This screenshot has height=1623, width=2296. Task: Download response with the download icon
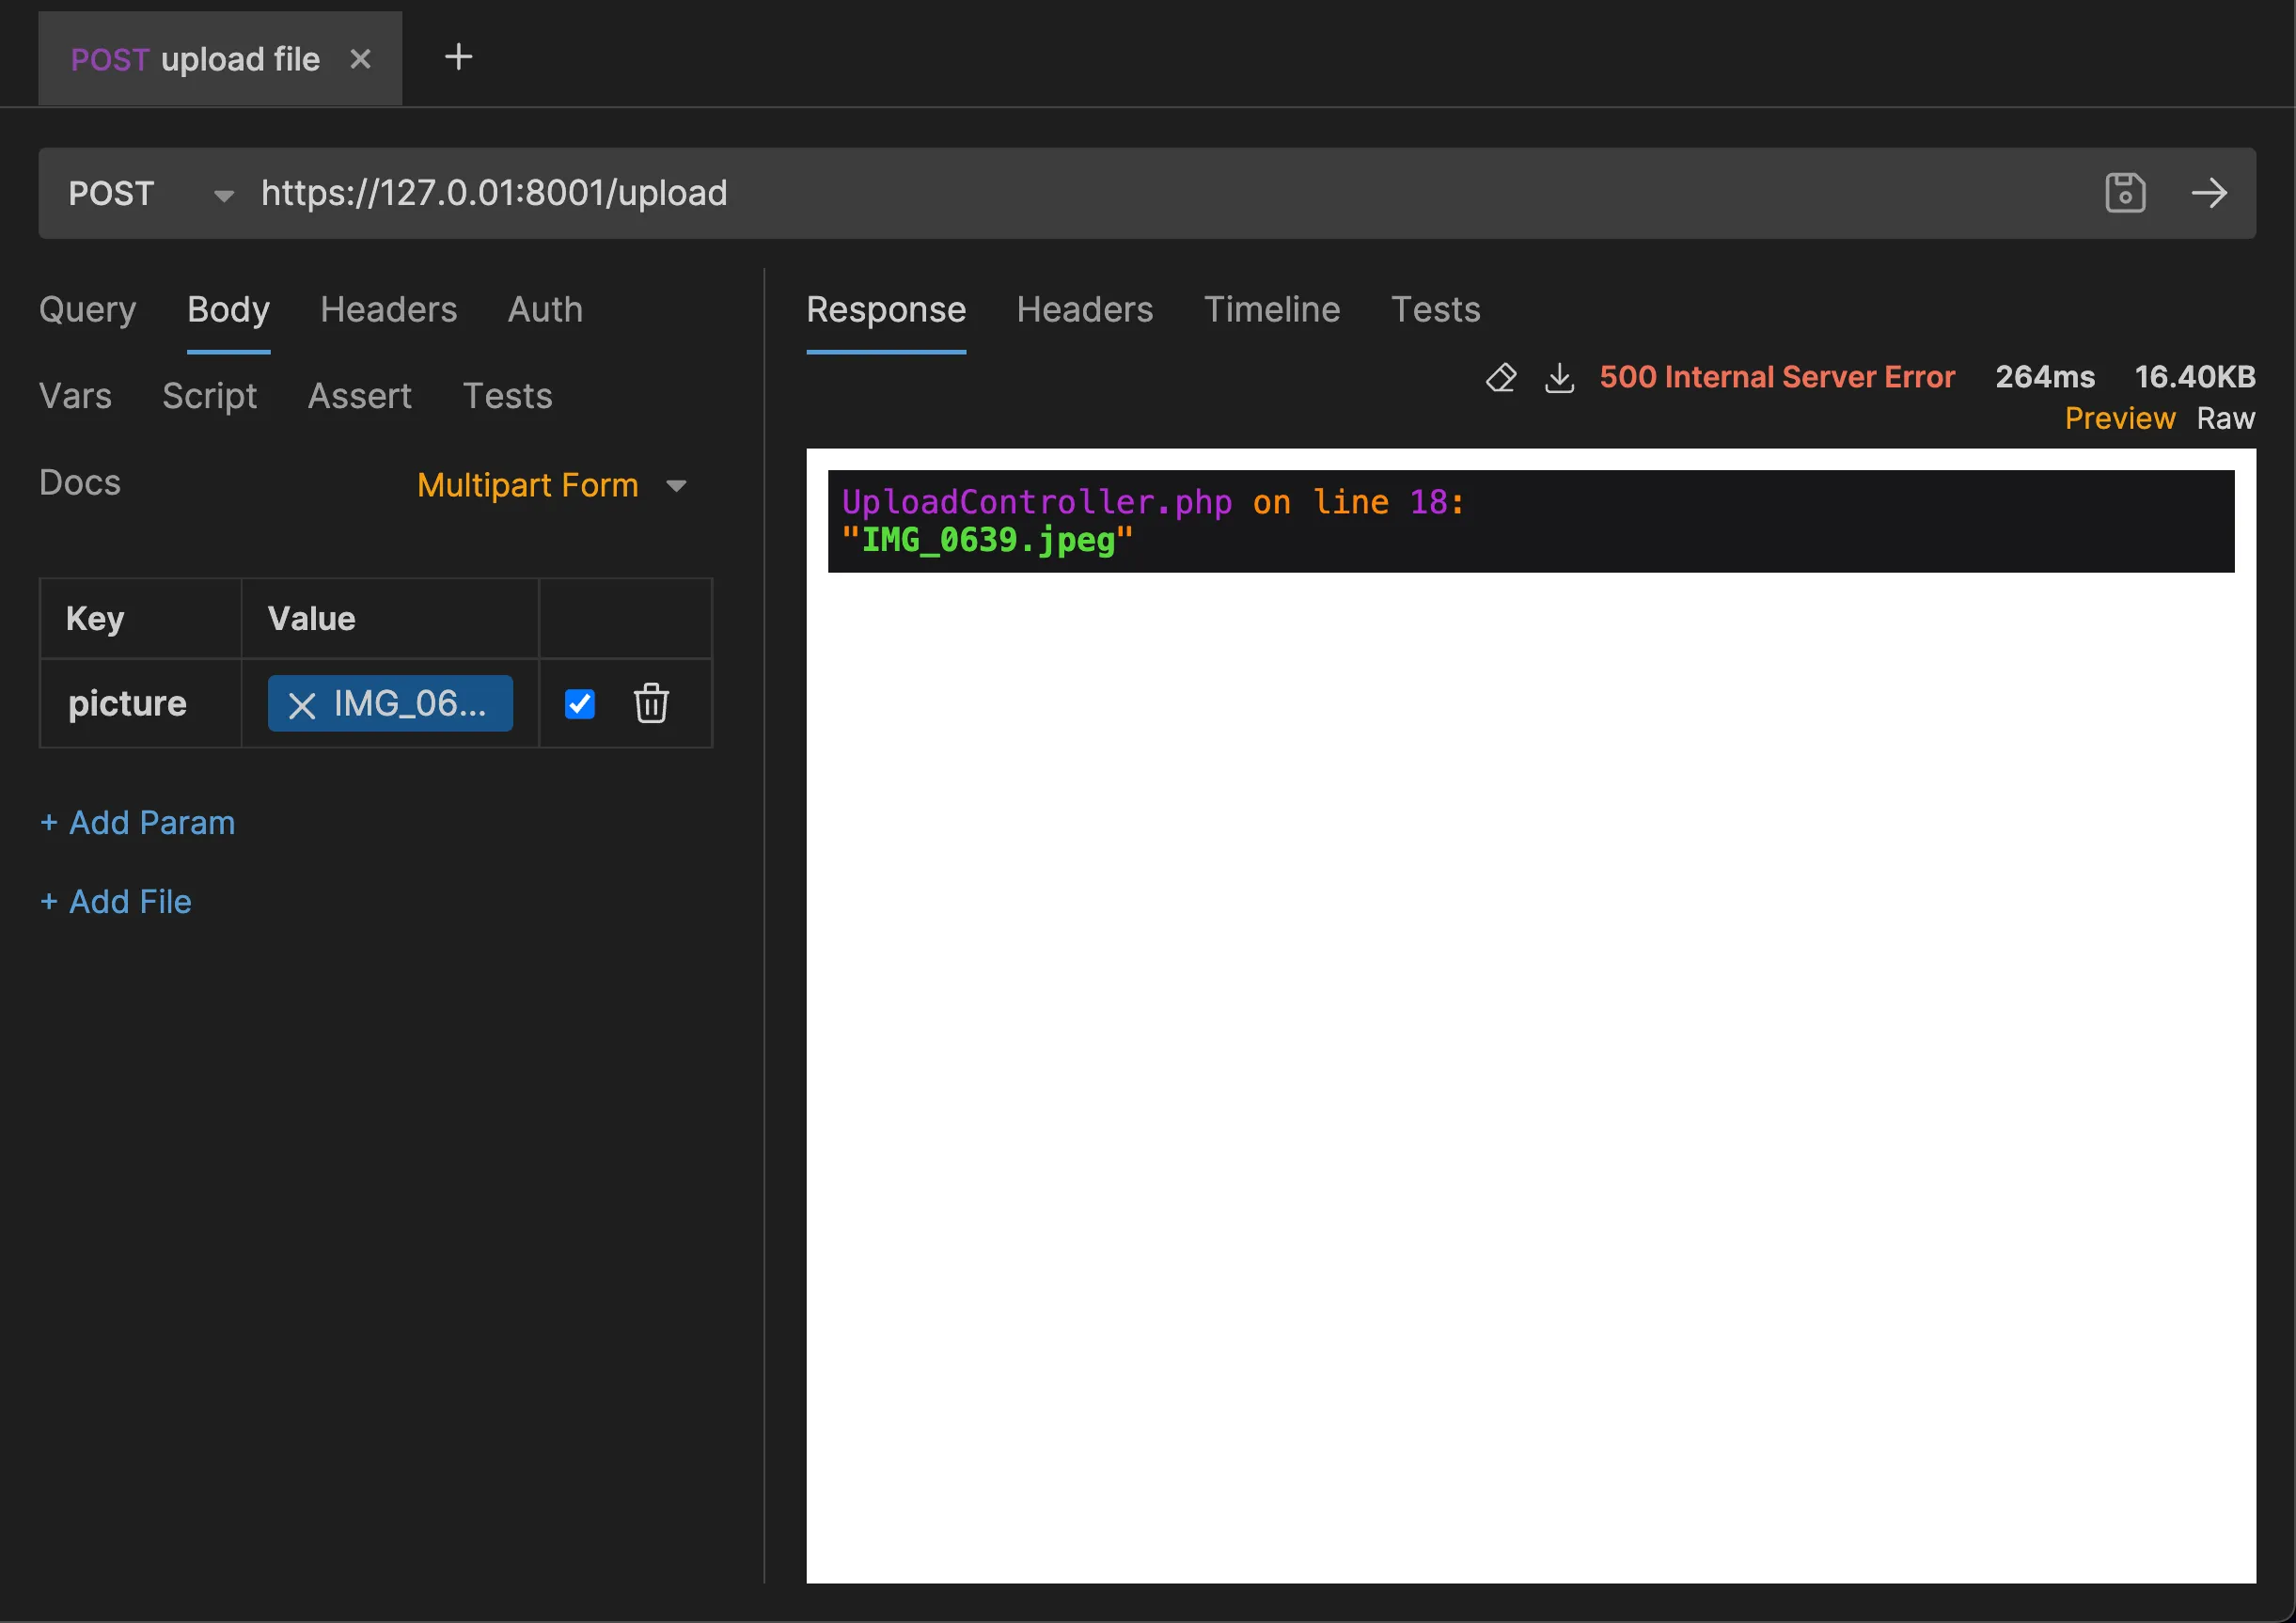1559,377
